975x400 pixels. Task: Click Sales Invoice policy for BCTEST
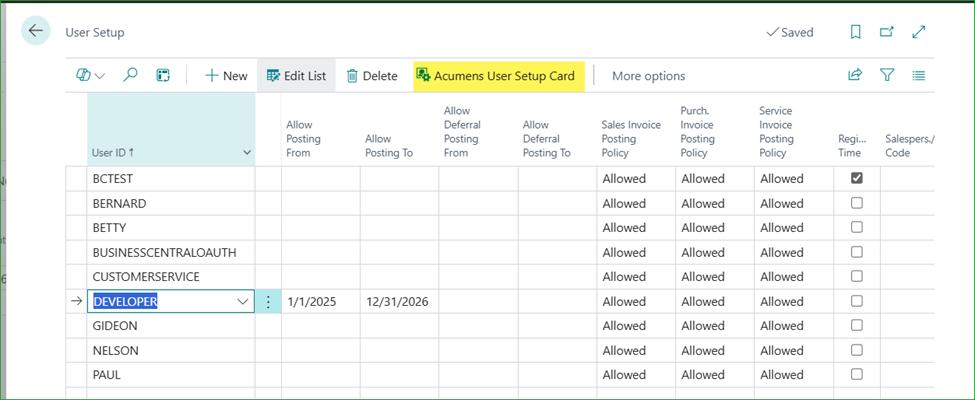(636, 179)
